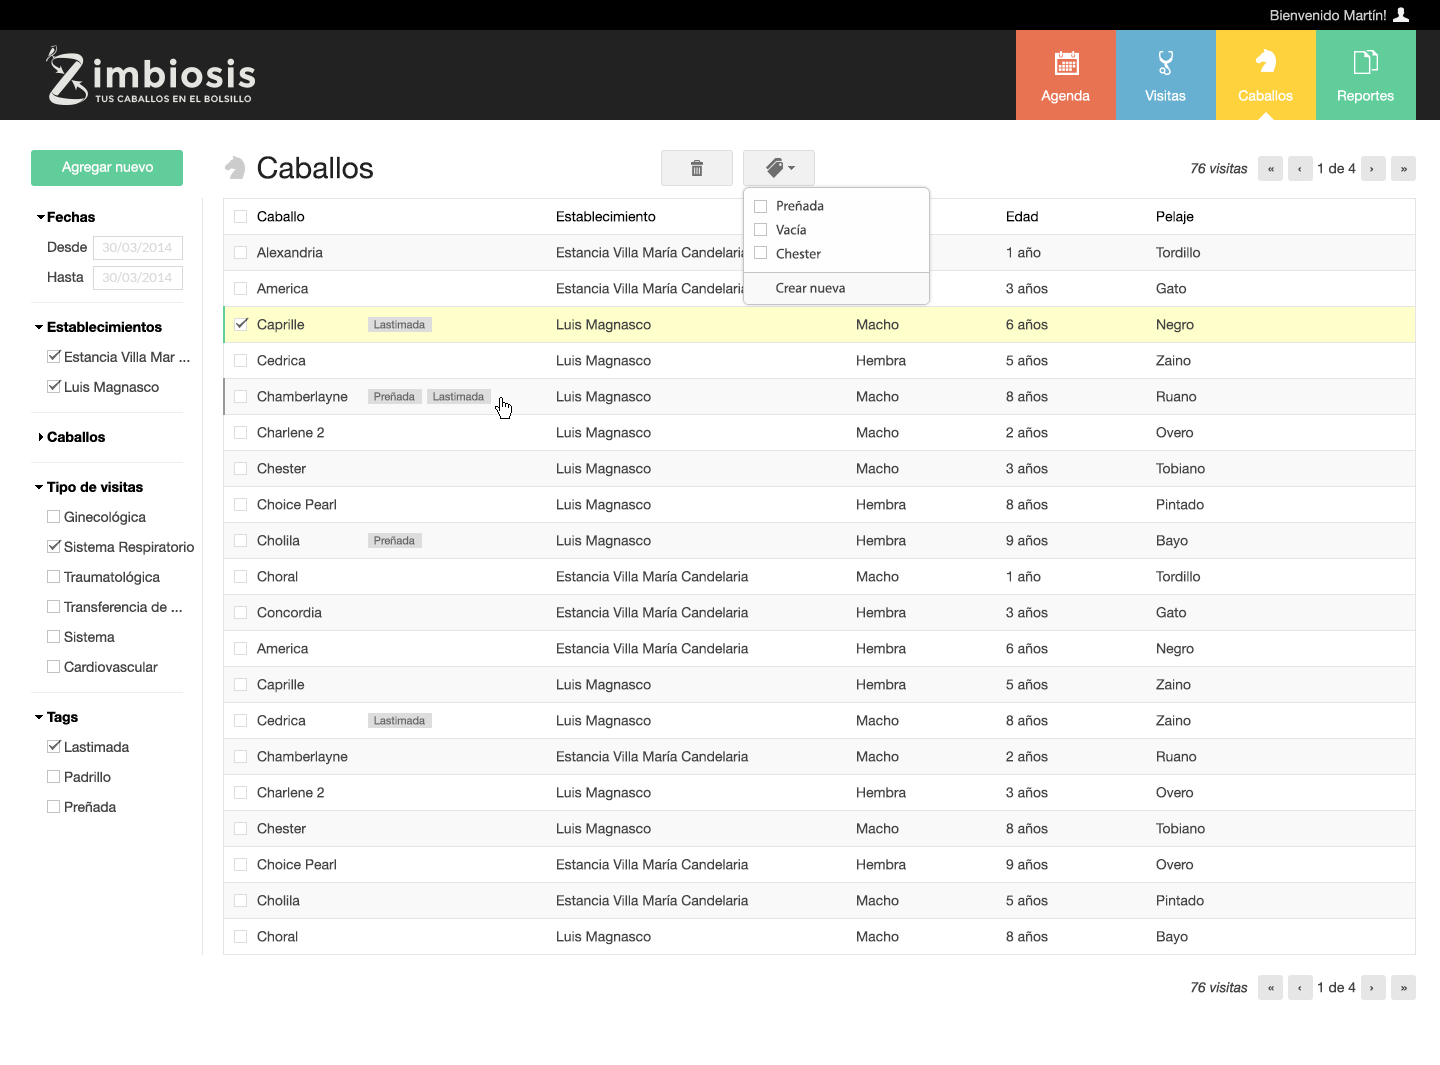
Task: Uncheck Estancia Villa Mar establishment filter
Action: coord(54,357)
